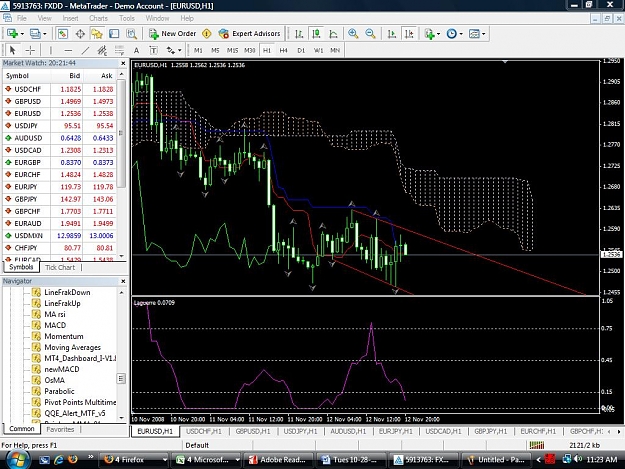Select Horizontal Line drawing tool
The height and width of the screenshot is (469, 625).
point(68,50)
